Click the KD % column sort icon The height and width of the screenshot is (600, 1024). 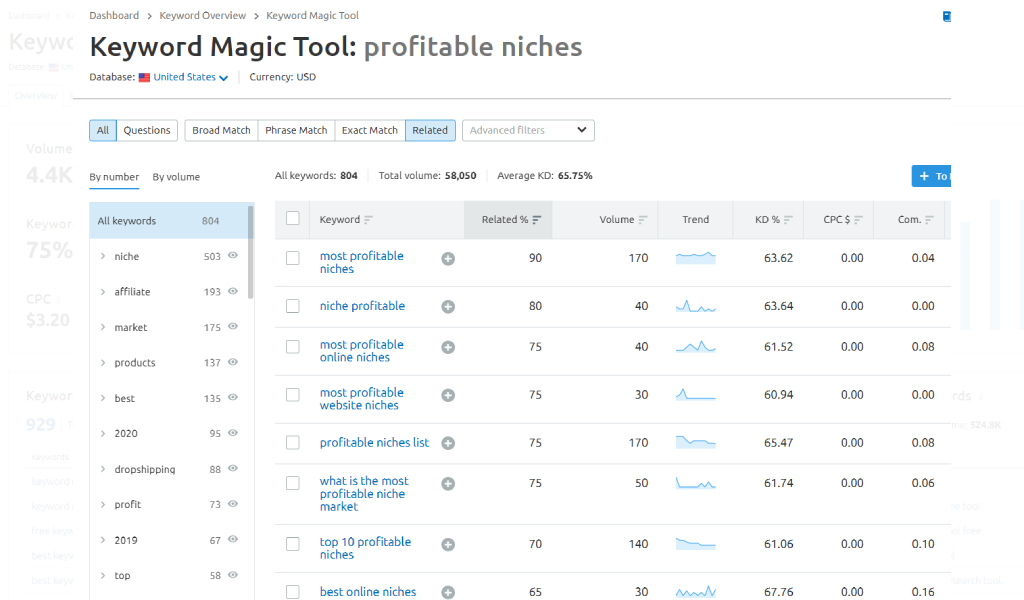coord(788,220)
